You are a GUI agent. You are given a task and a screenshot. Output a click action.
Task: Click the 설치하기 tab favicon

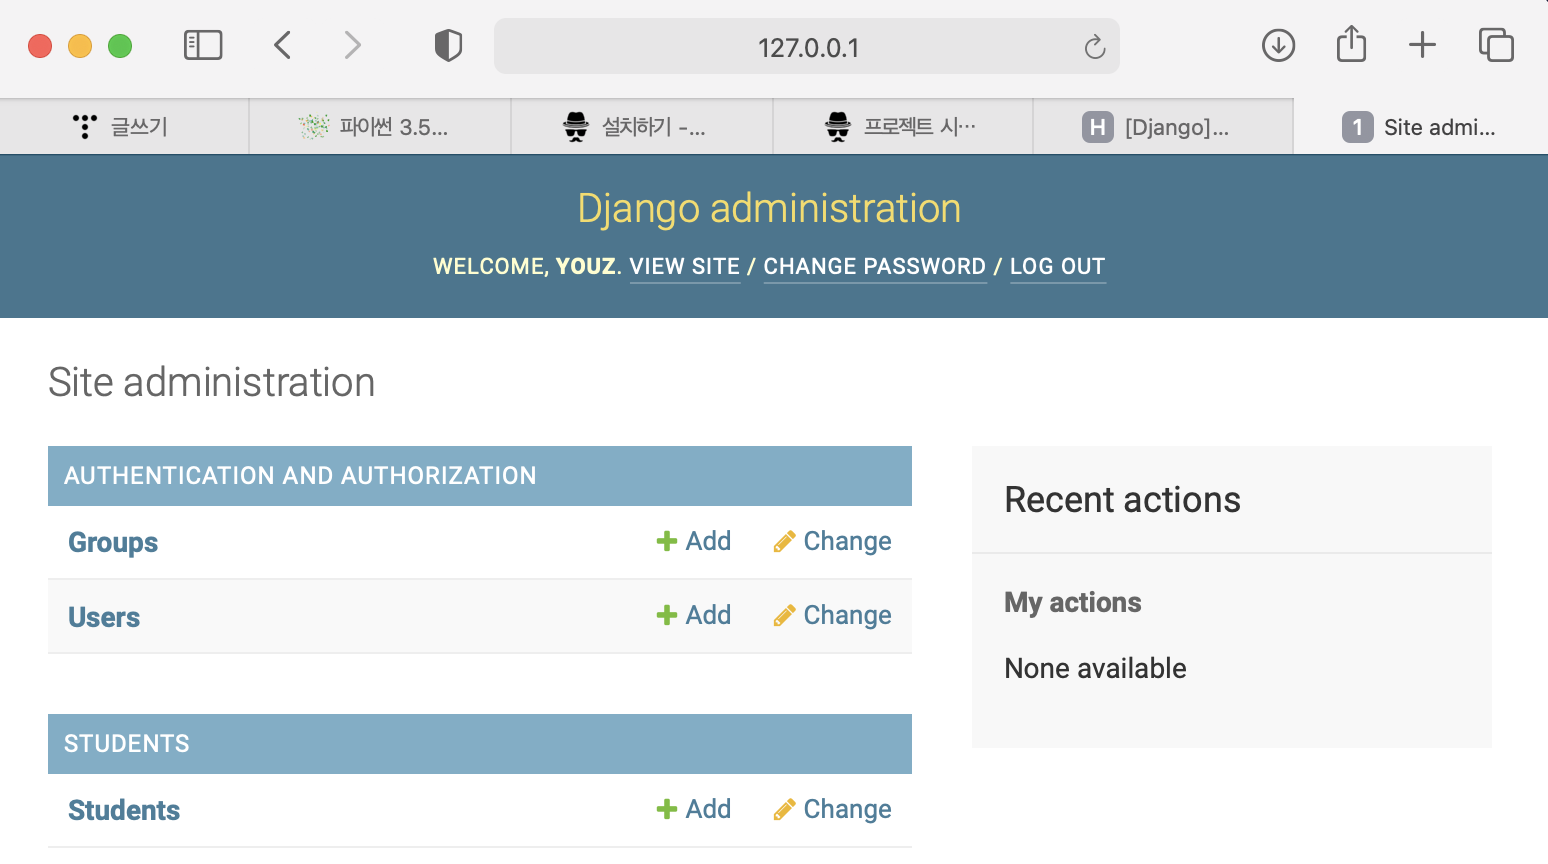coord(577,127)
